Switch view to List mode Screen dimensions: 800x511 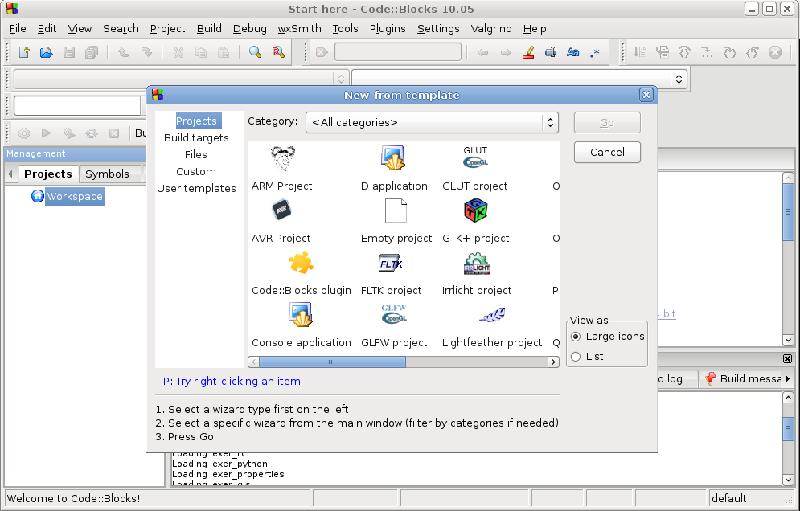(576, 356)
